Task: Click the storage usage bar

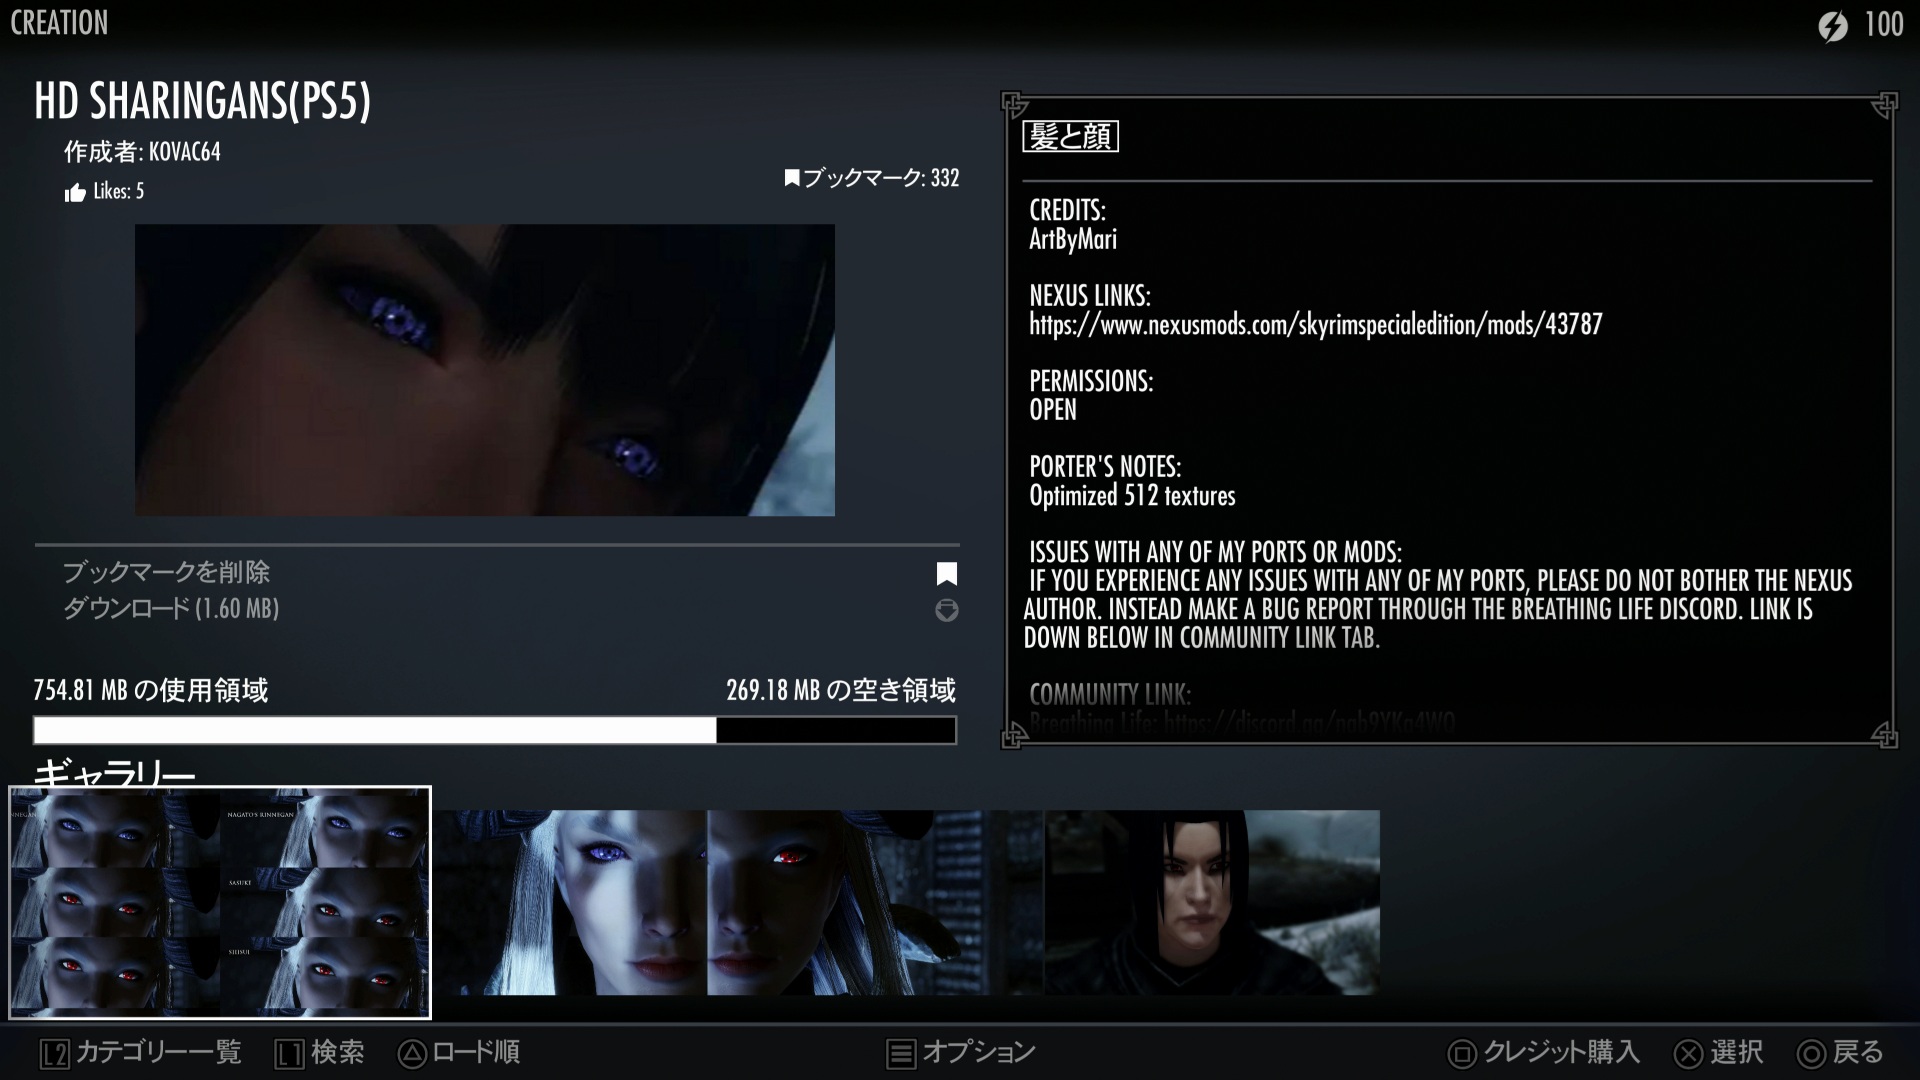Action: tap(494, 730)
